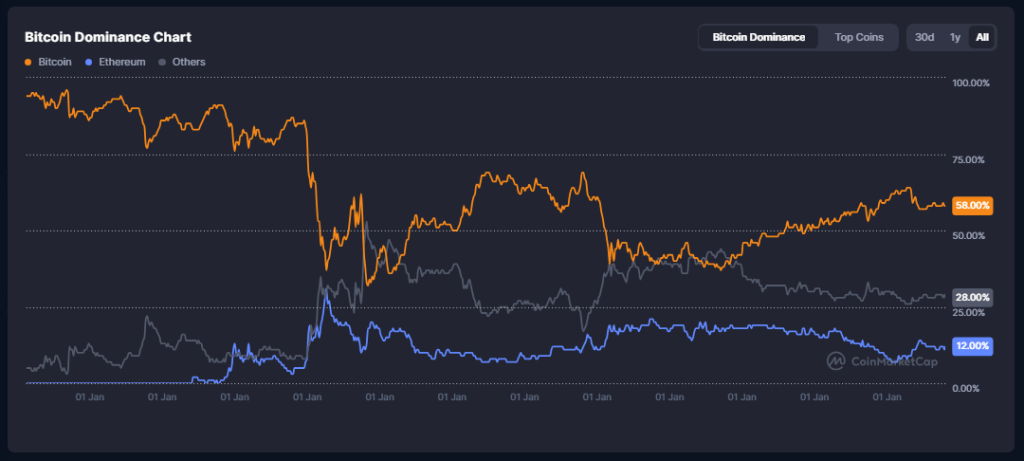1024x461 pixels.
Task: Click the gray Others legend dot
Action: coord(165,62)
